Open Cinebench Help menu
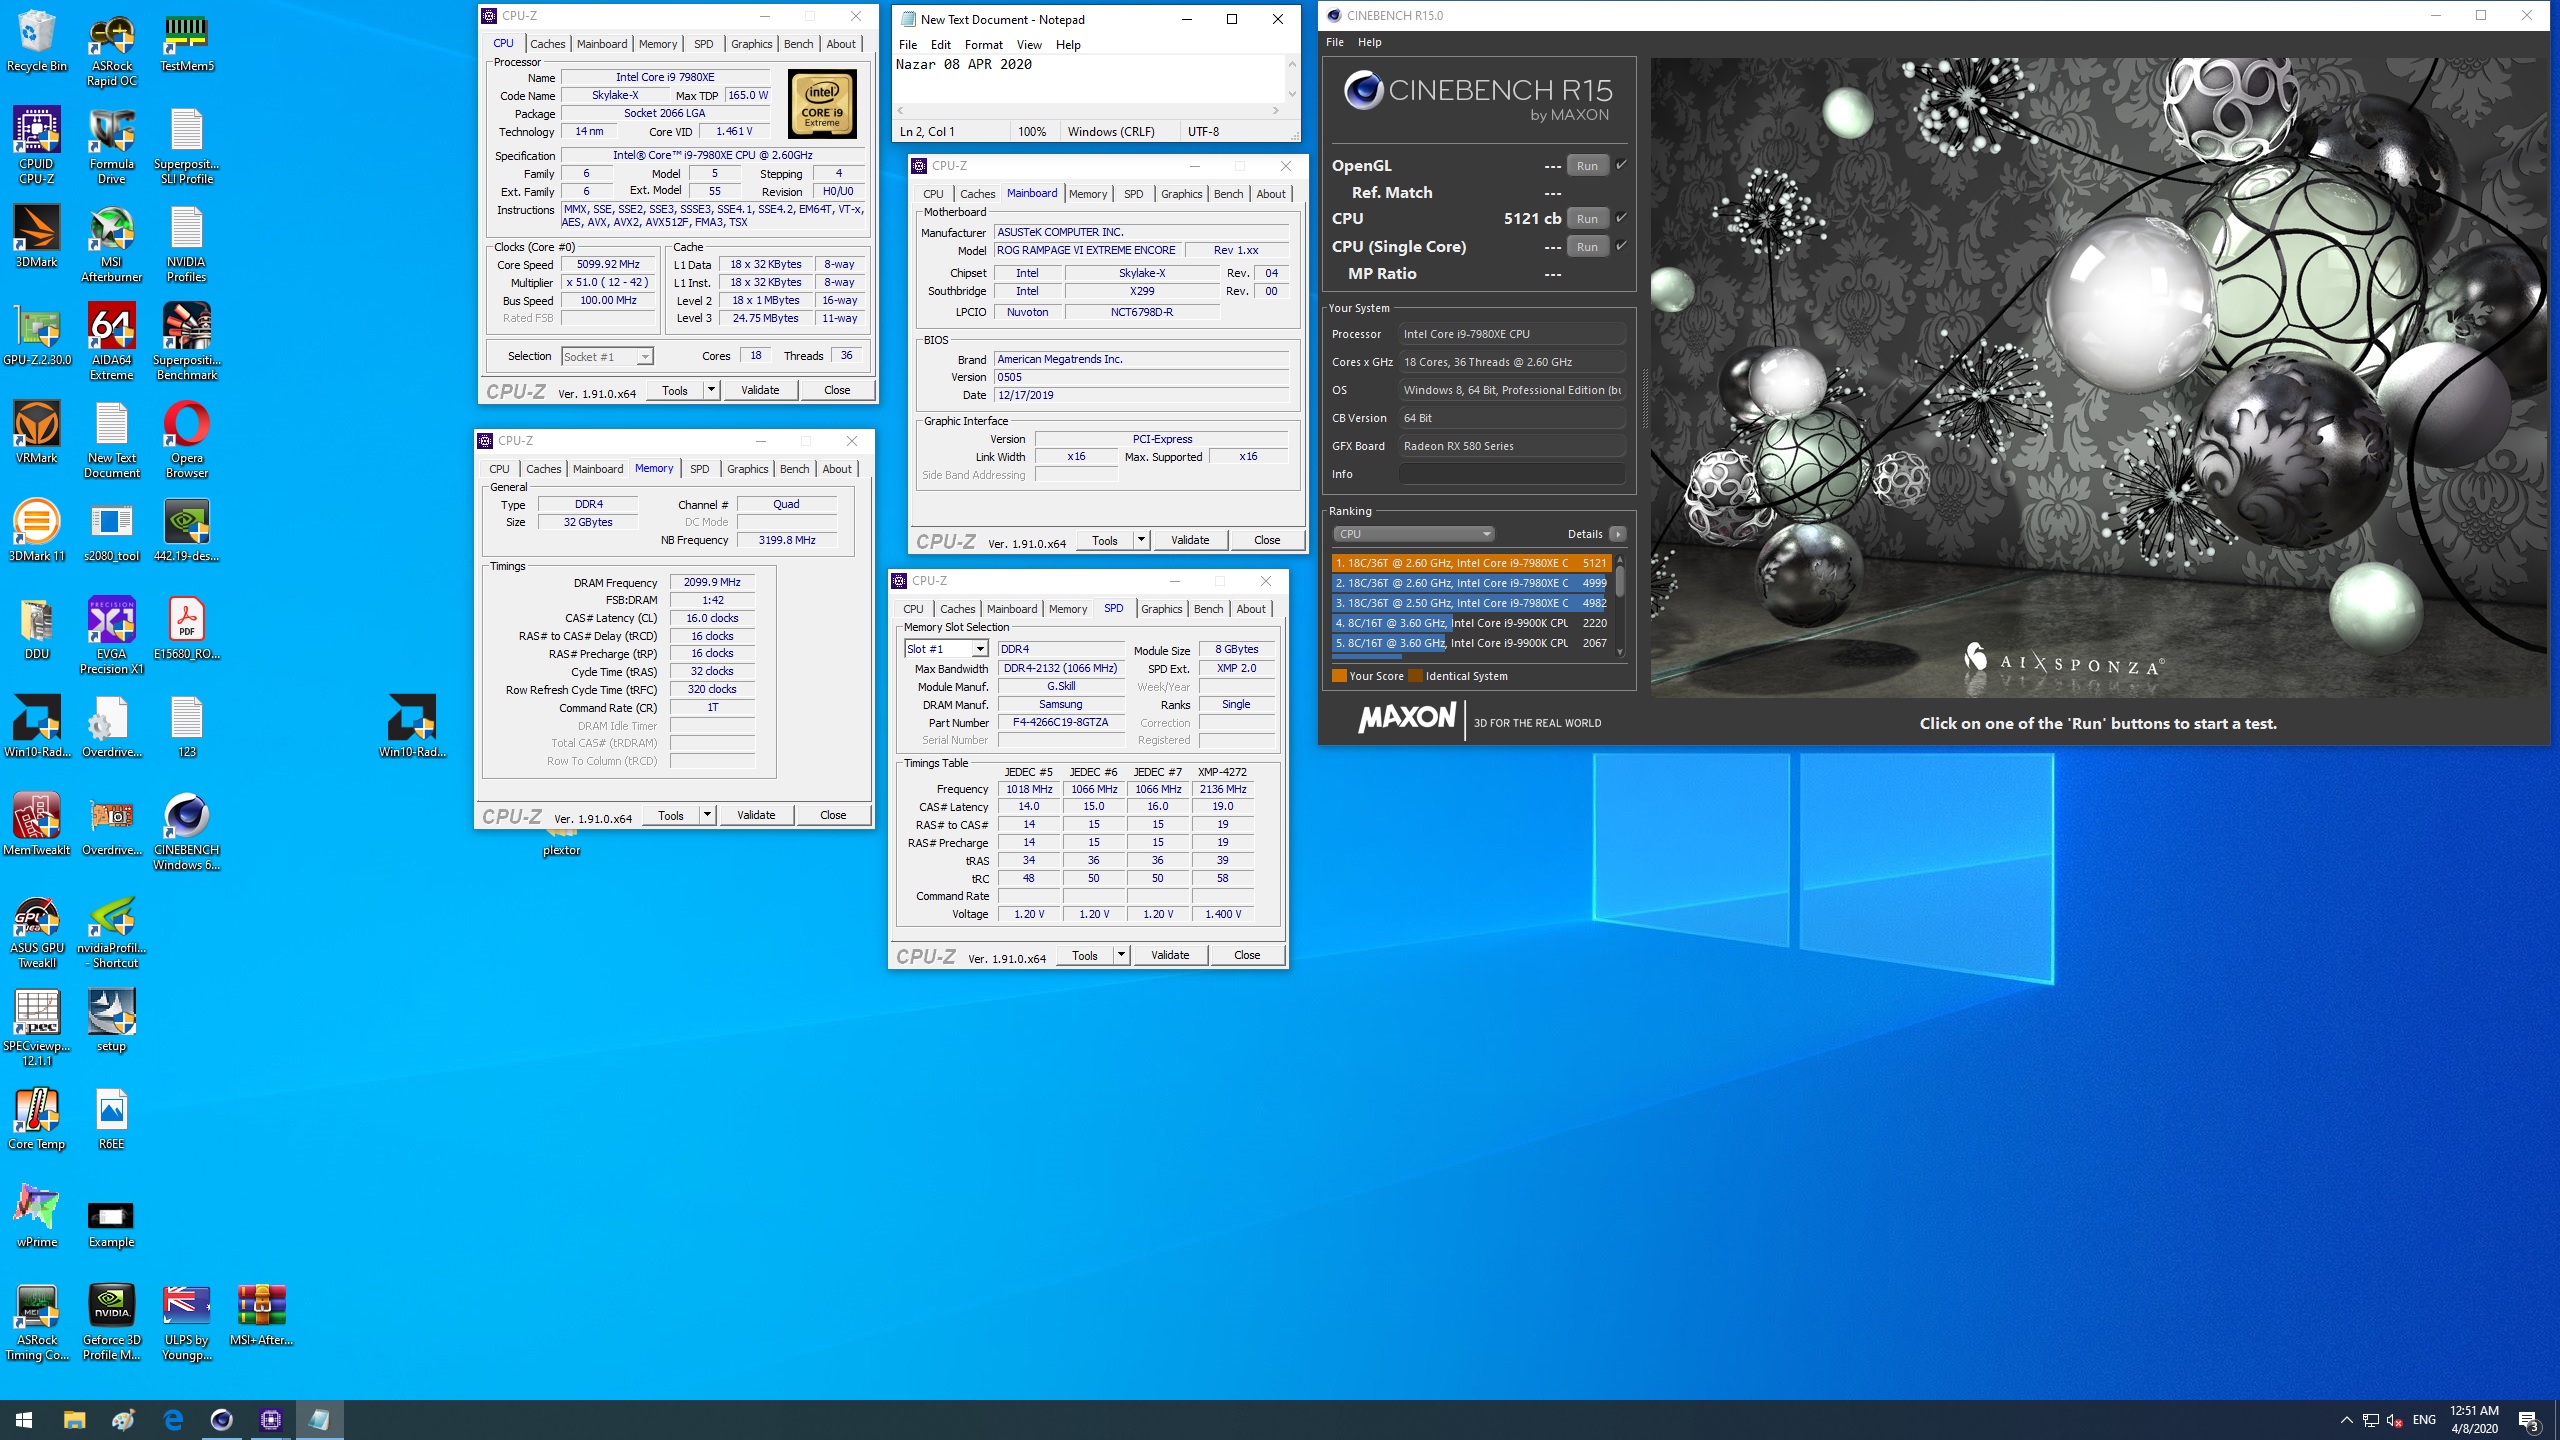2560x1440 pixels. [x=1369, y=42]
